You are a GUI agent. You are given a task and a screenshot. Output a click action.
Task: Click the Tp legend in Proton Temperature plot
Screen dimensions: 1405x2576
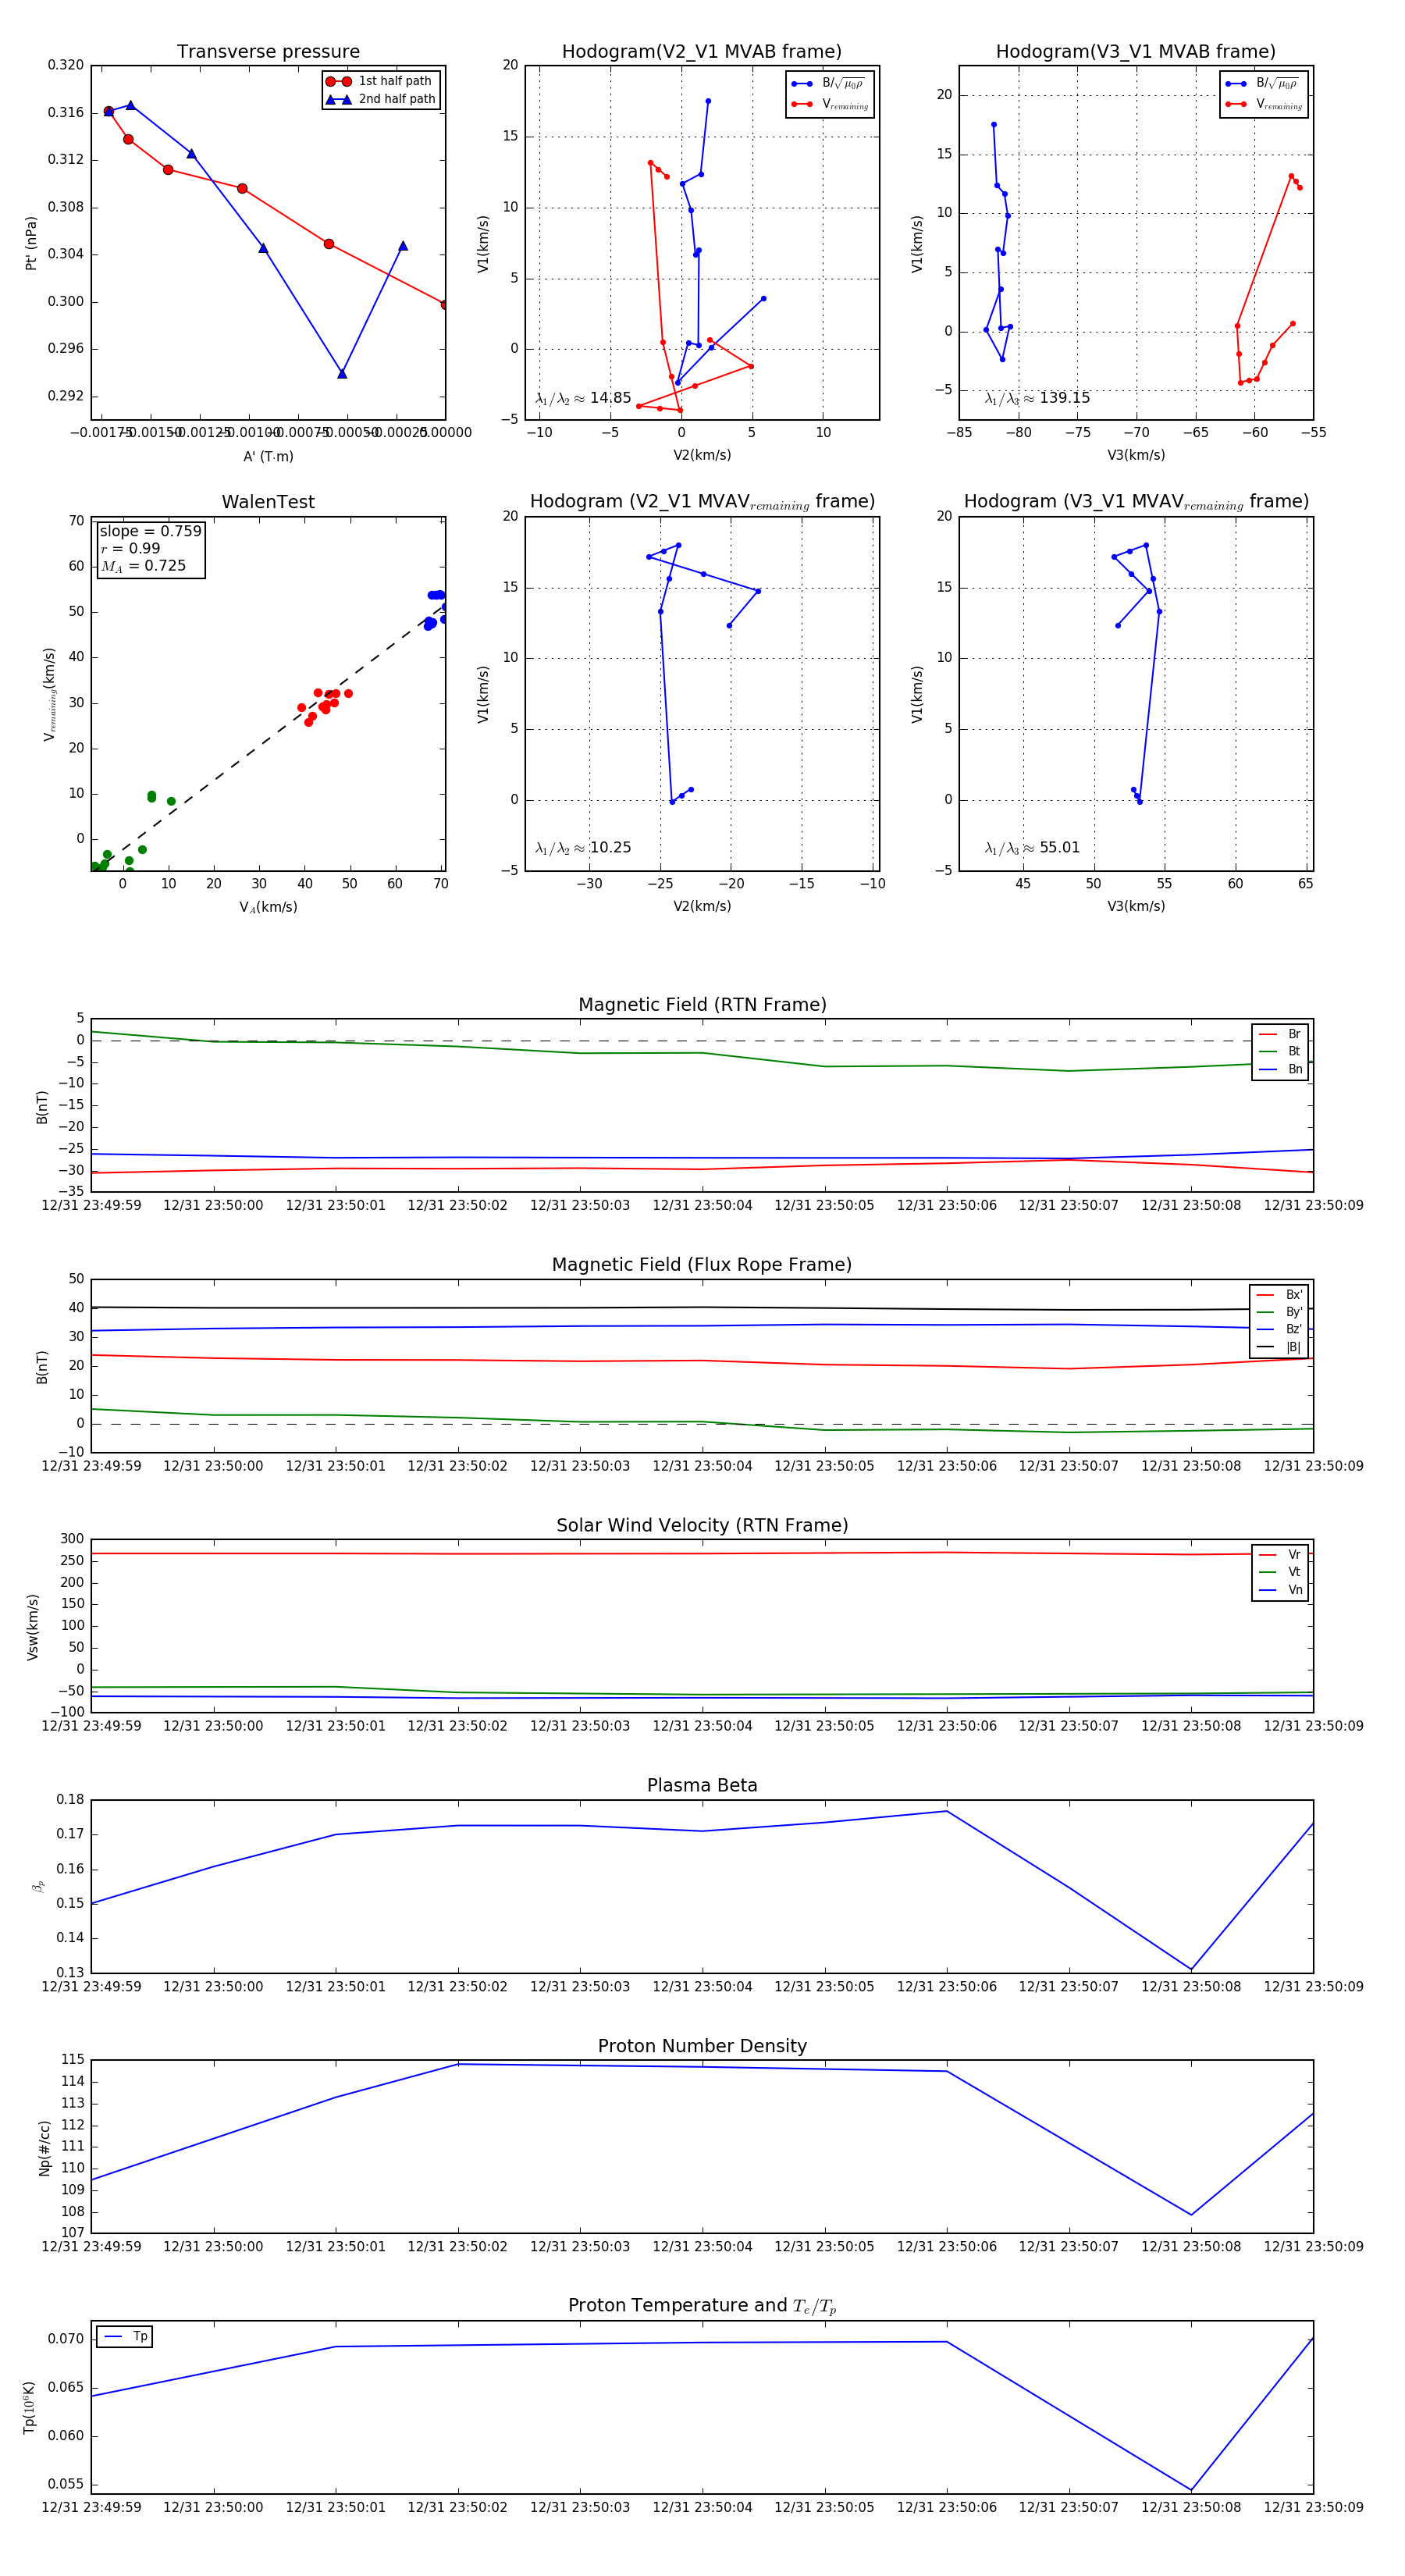tap(125, 2337)
